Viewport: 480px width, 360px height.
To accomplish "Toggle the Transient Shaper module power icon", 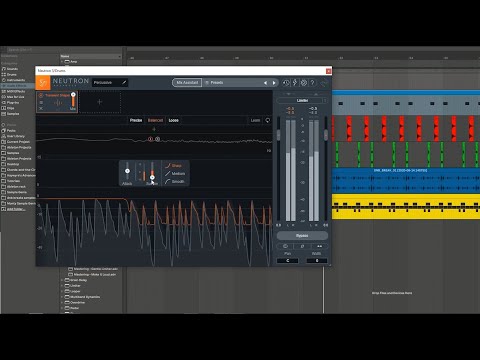I will click(41, 95).
